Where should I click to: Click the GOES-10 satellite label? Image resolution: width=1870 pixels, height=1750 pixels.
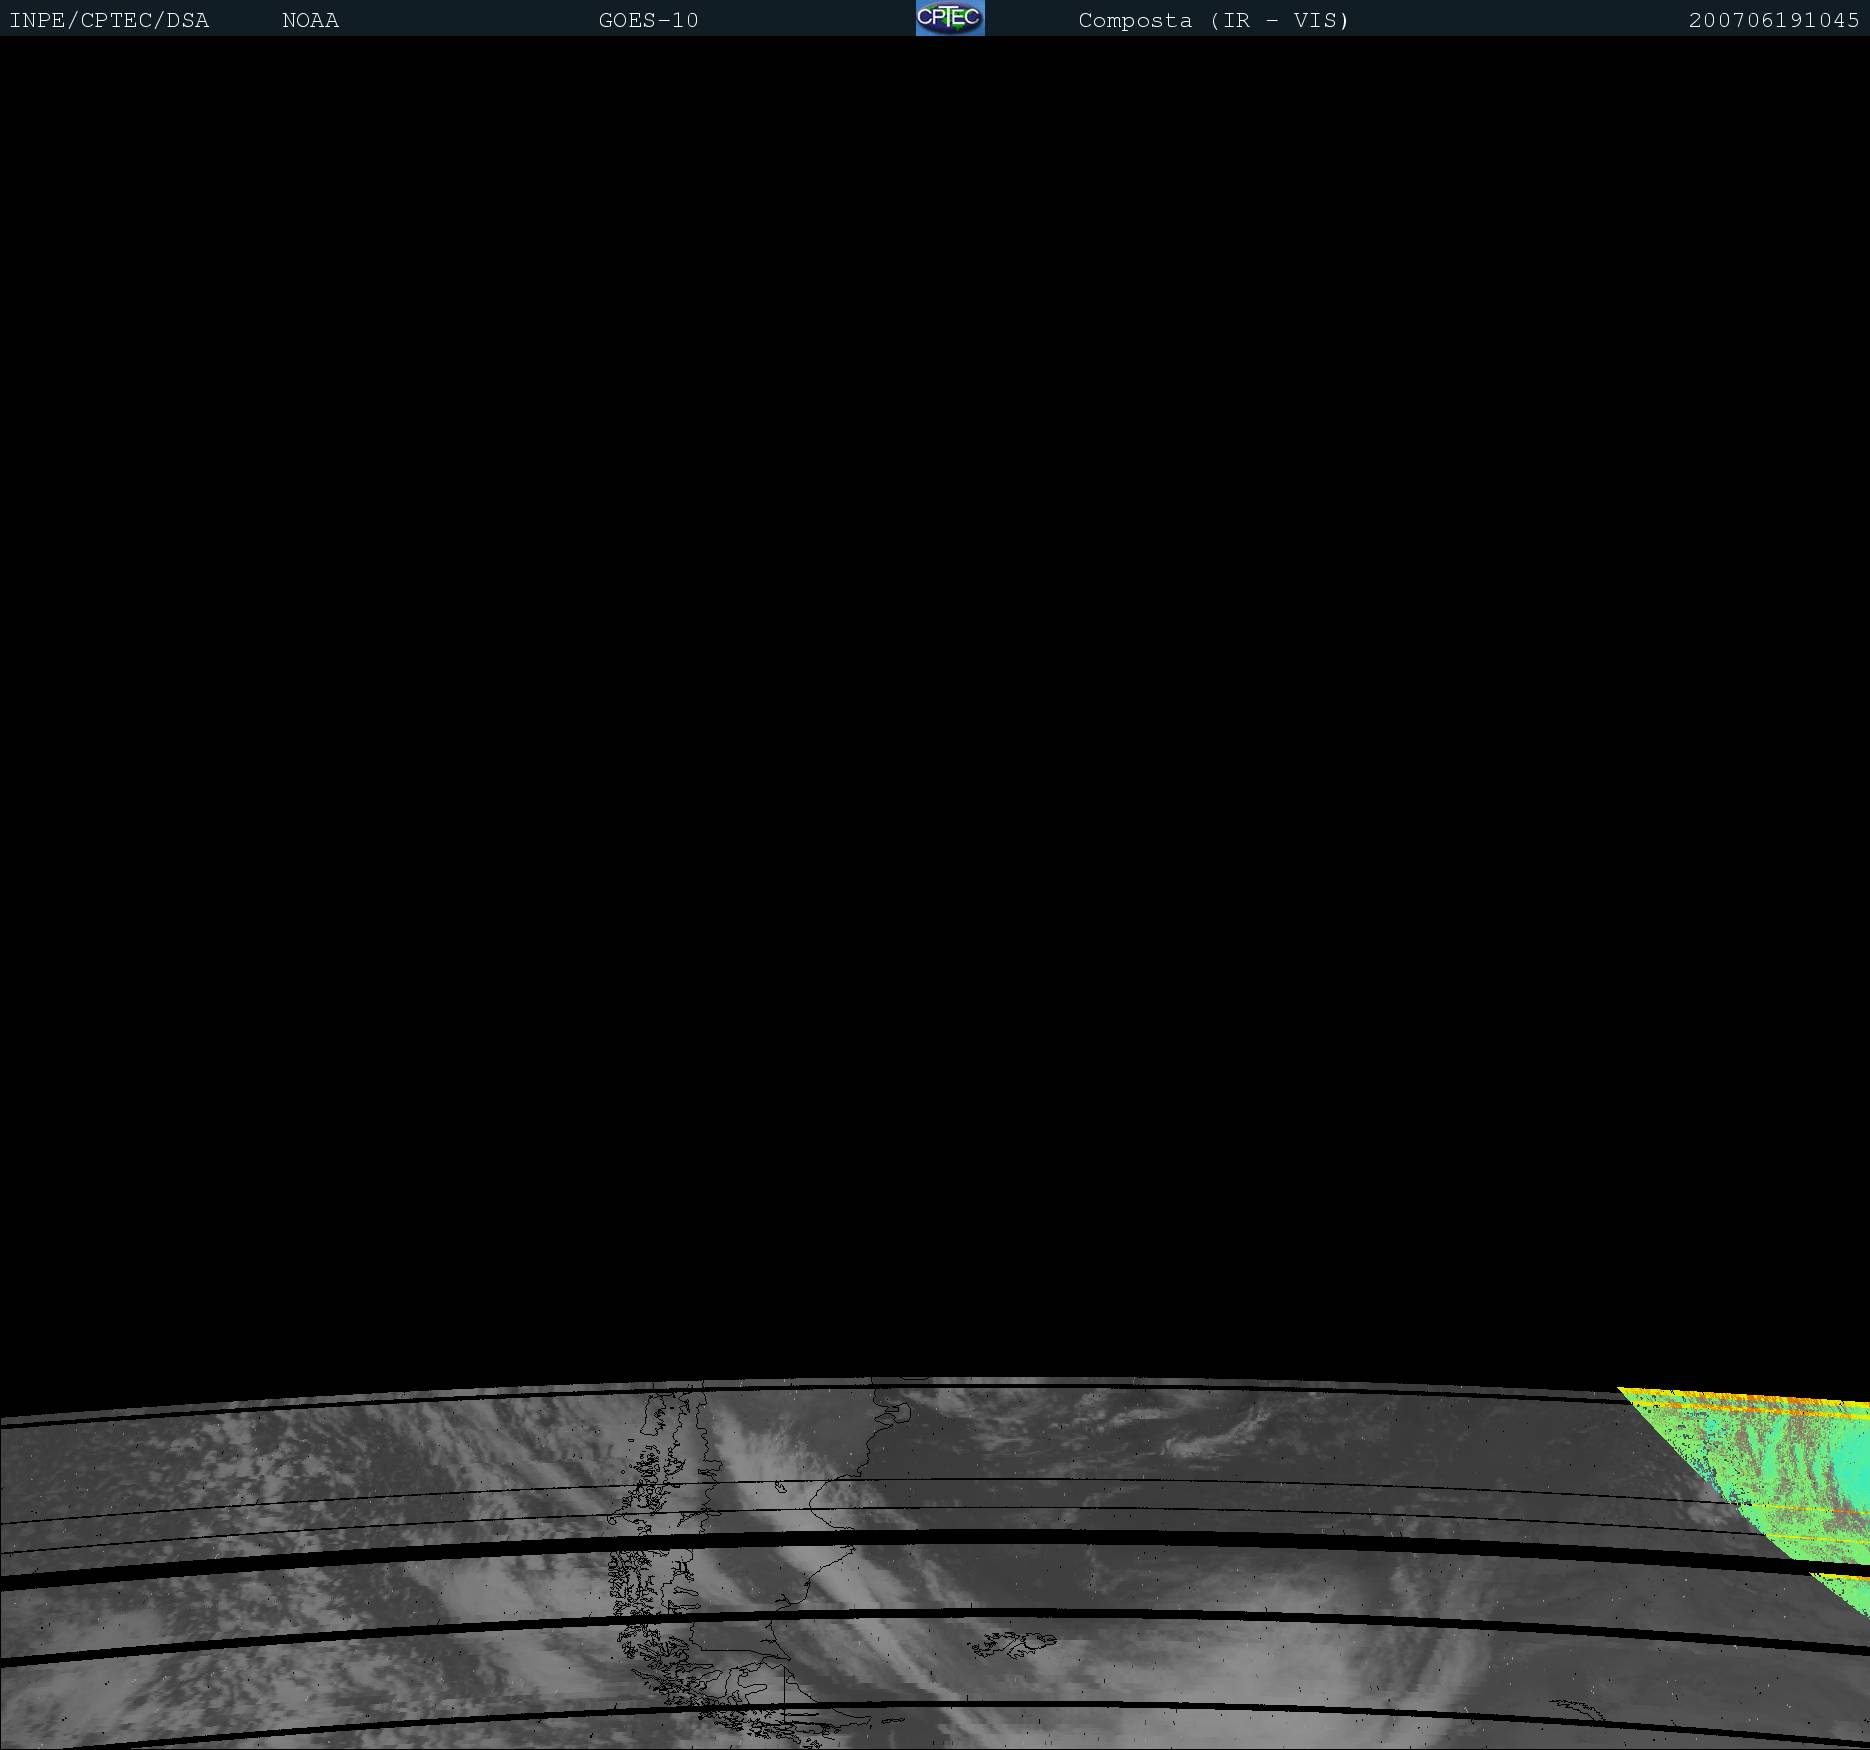(648, 20)
